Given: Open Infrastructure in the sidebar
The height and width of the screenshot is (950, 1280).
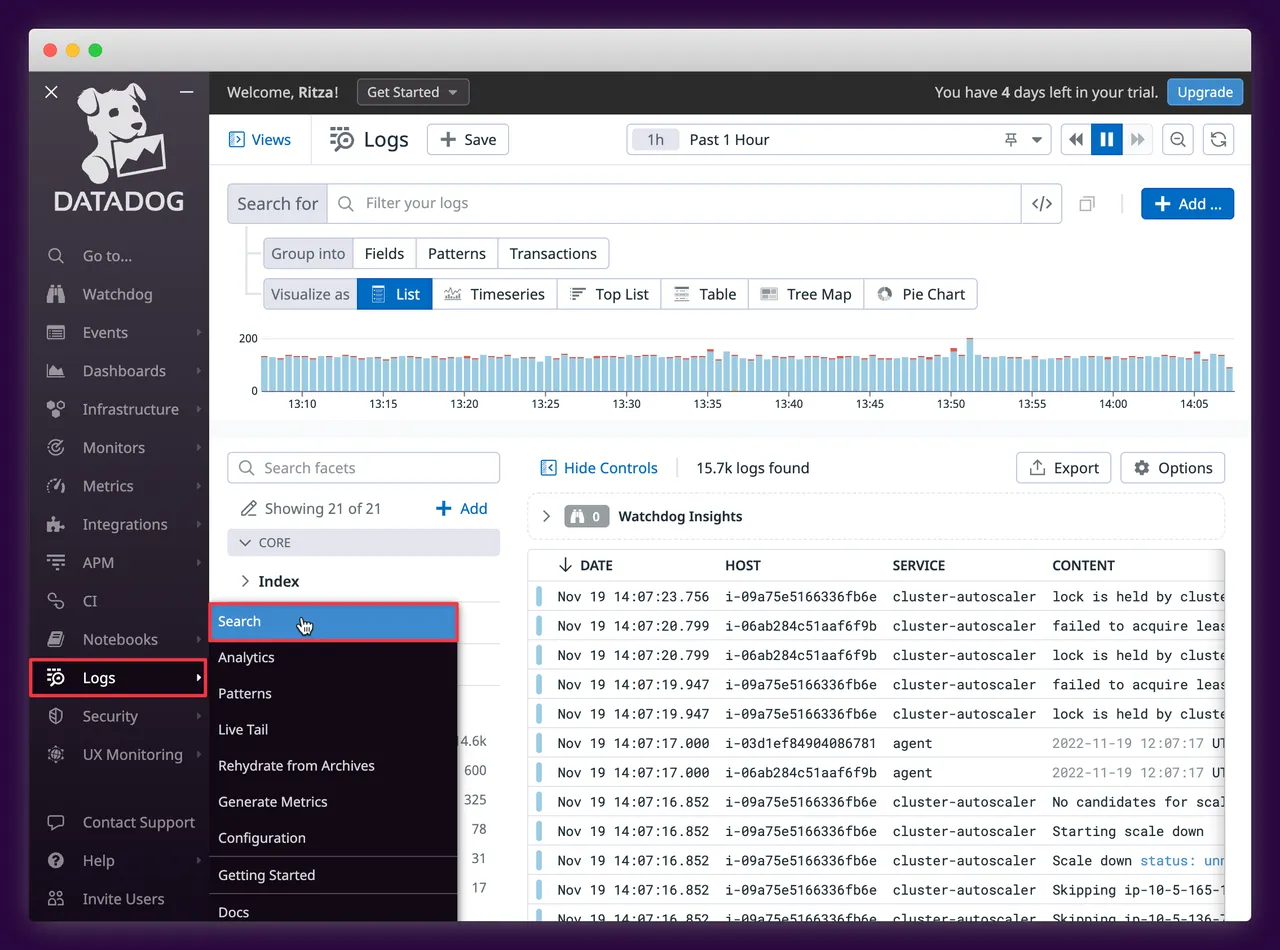Looking at the screenshot, I should point(130,409).
